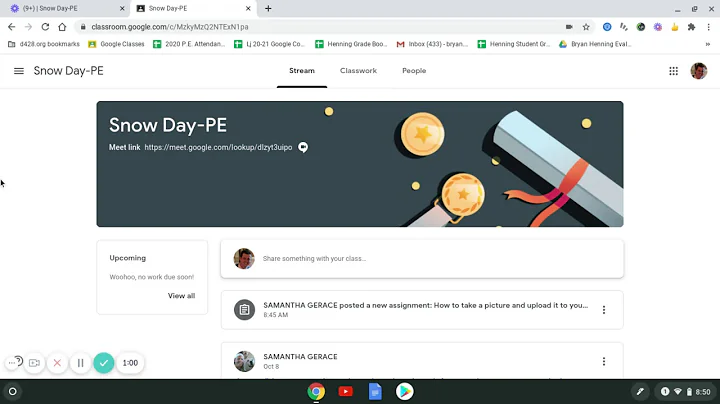Pause the screen recording

coord(80,363)
